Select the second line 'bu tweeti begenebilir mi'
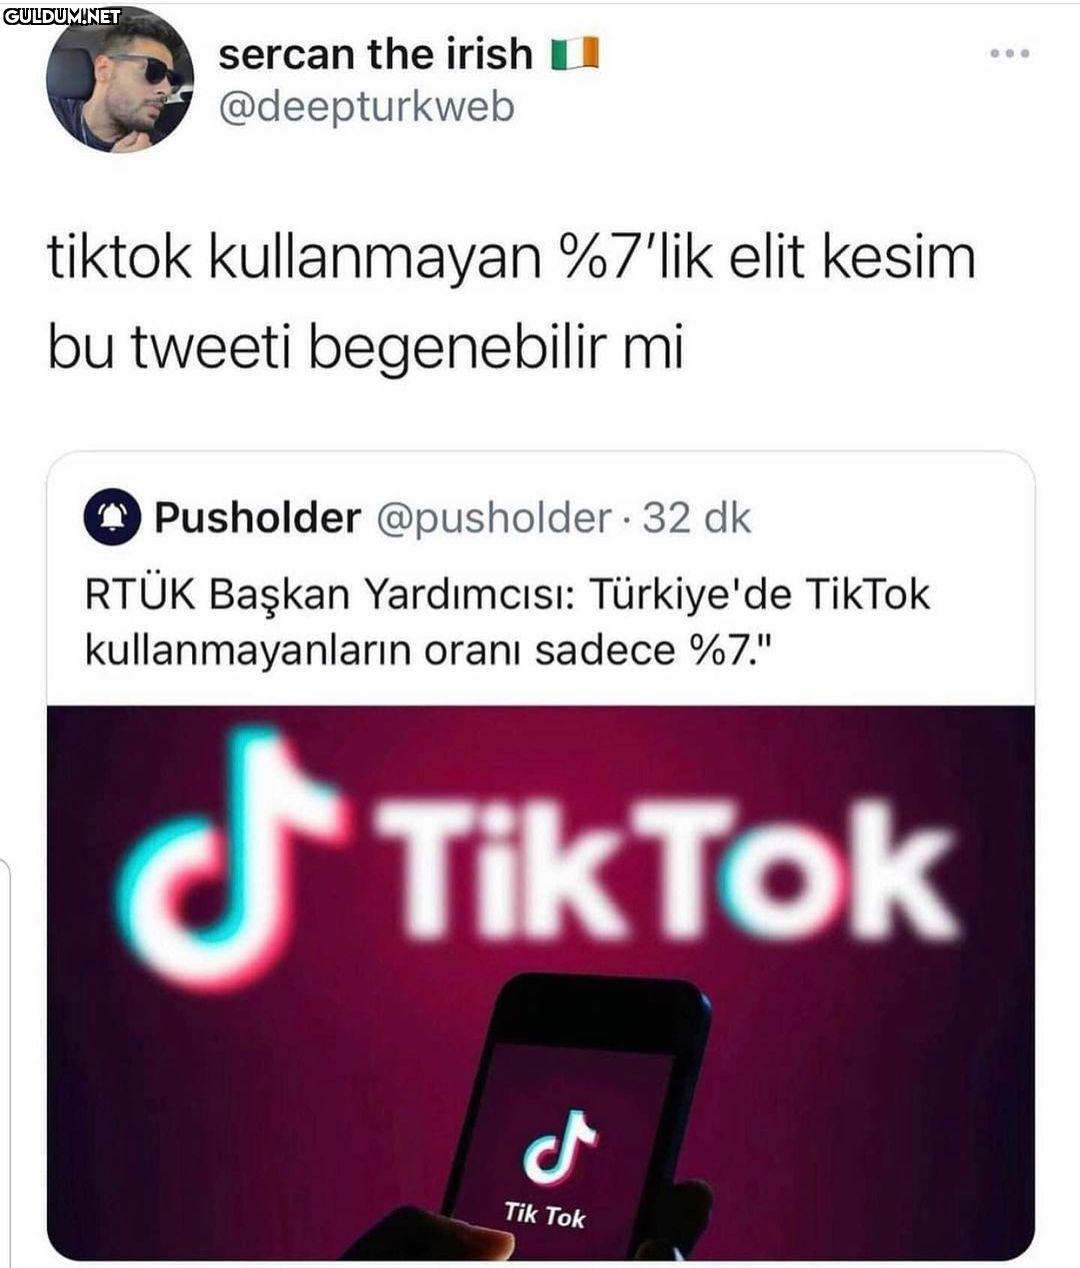1080x1268 pixels. click(365, 348)
